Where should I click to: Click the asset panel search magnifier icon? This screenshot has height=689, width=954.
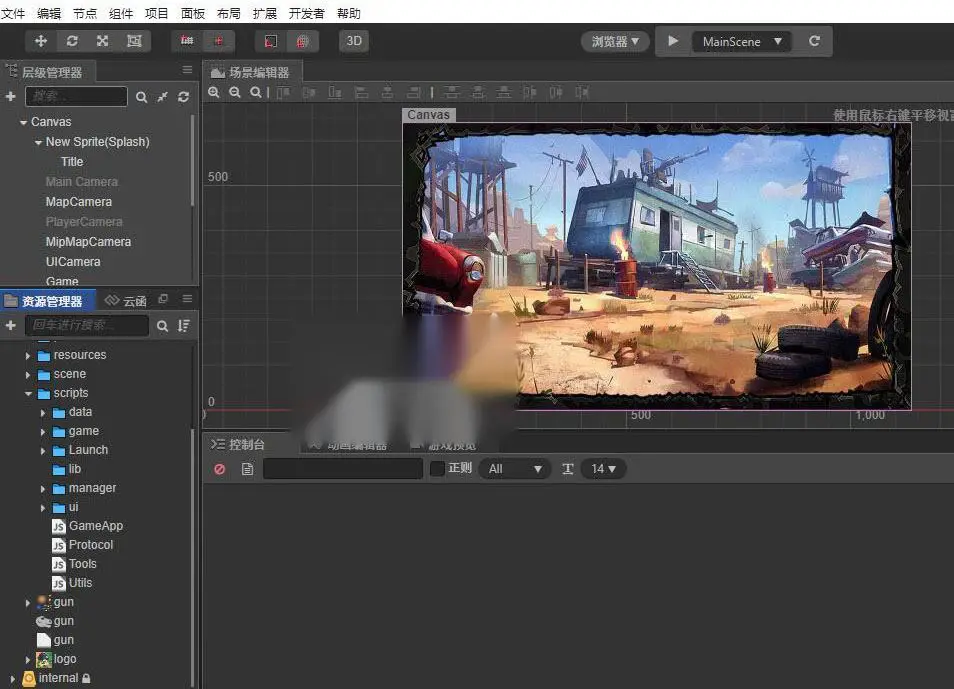tap(162, 326)
